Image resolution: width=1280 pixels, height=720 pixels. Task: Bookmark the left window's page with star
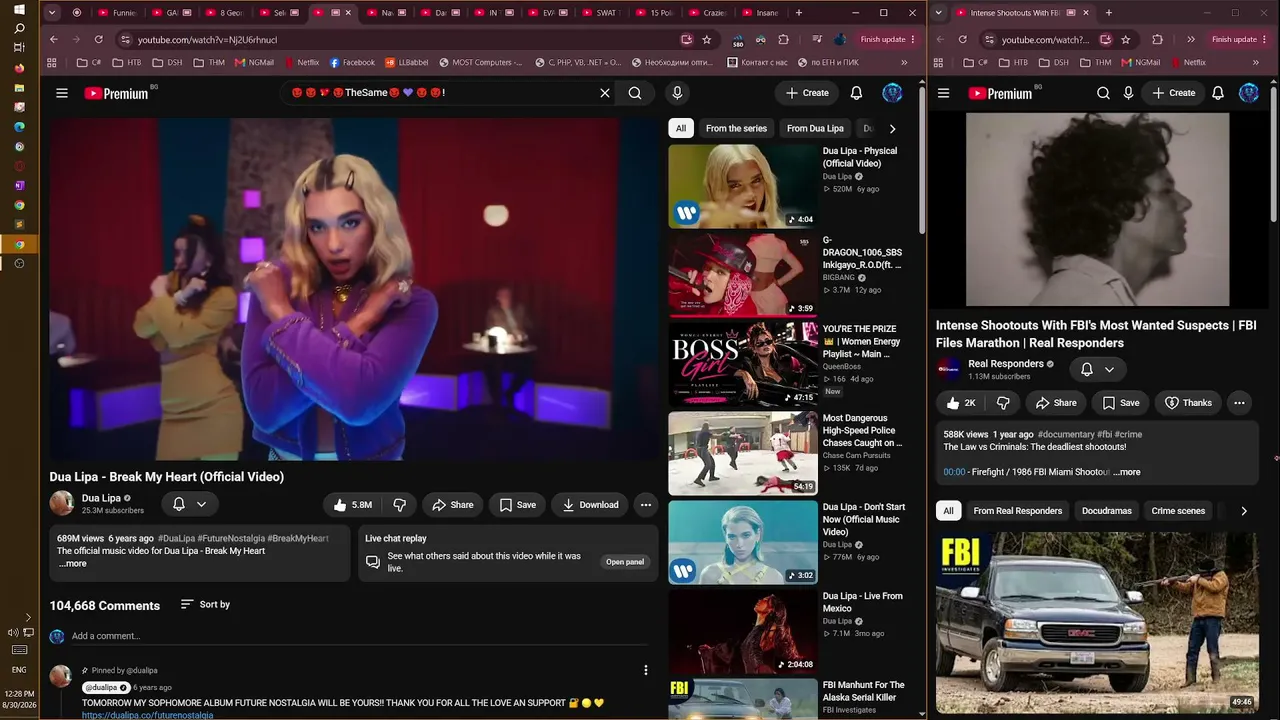(707, 39)
